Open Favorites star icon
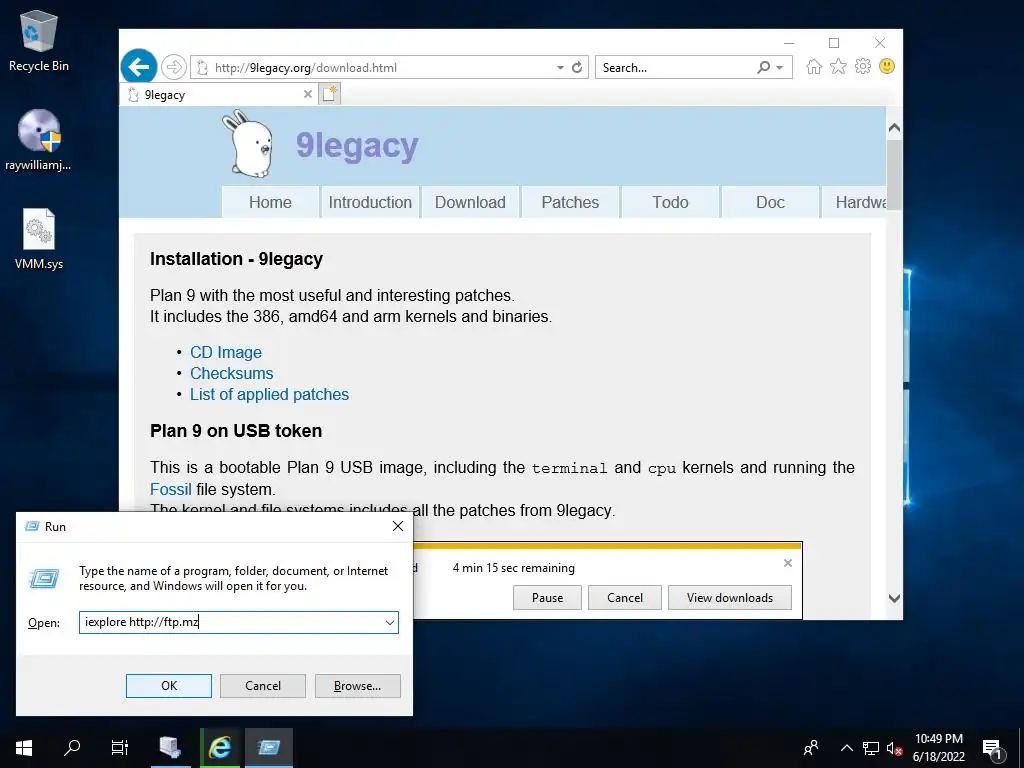 839,67
